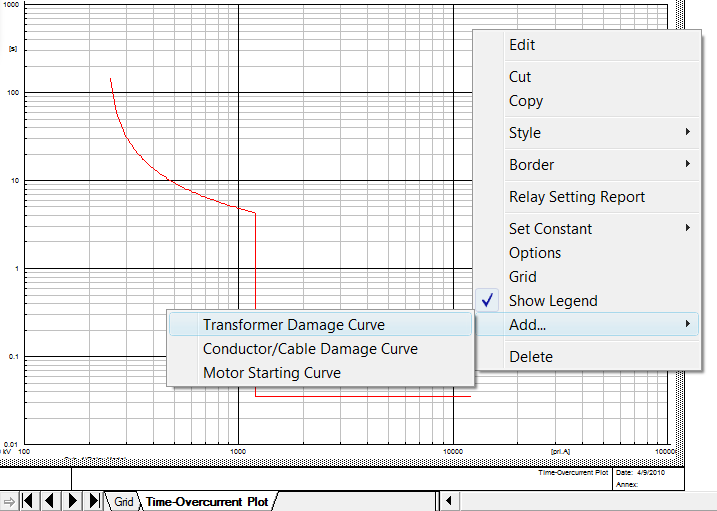Click Edit in the context menu

[x=522, y=45]
